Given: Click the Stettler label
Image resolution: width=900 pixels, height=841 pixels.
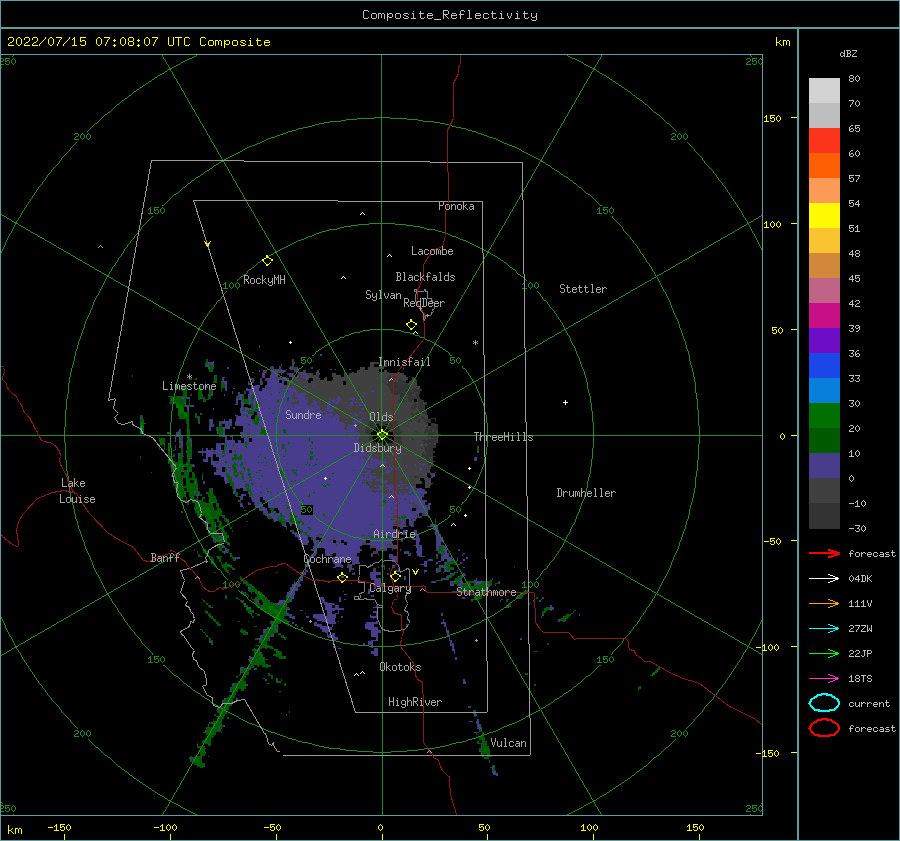Looking at the screenshot, I should pos(583,289).
